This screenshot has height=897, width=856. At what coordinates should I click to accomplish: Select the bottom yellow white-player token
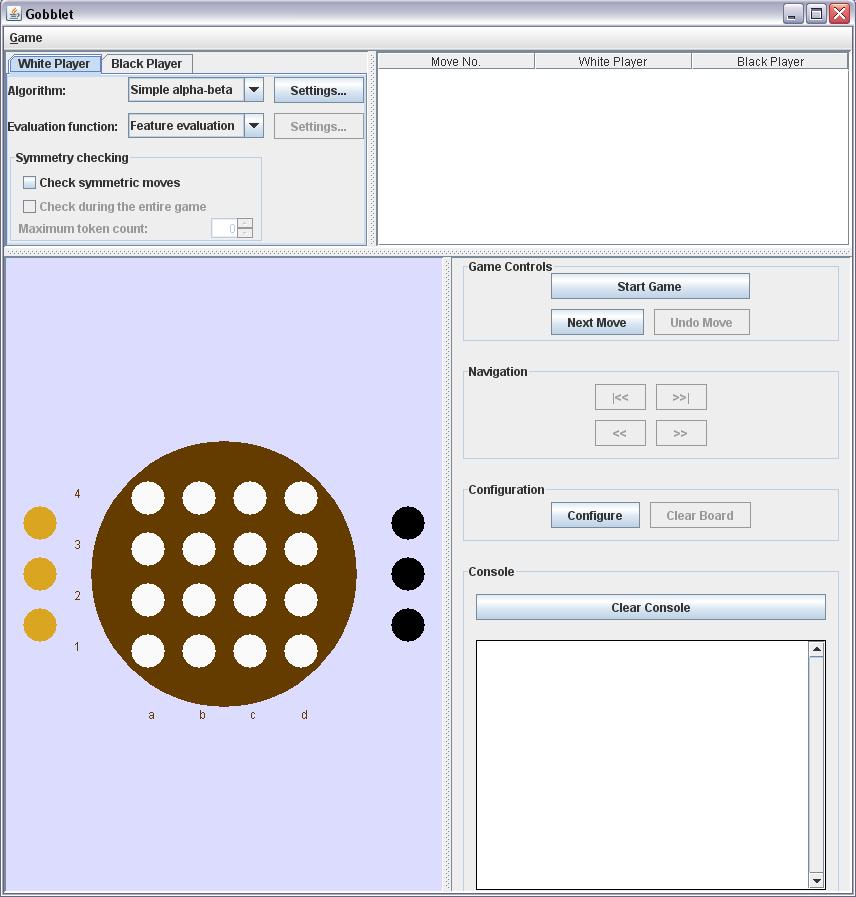tap(40, 625)
